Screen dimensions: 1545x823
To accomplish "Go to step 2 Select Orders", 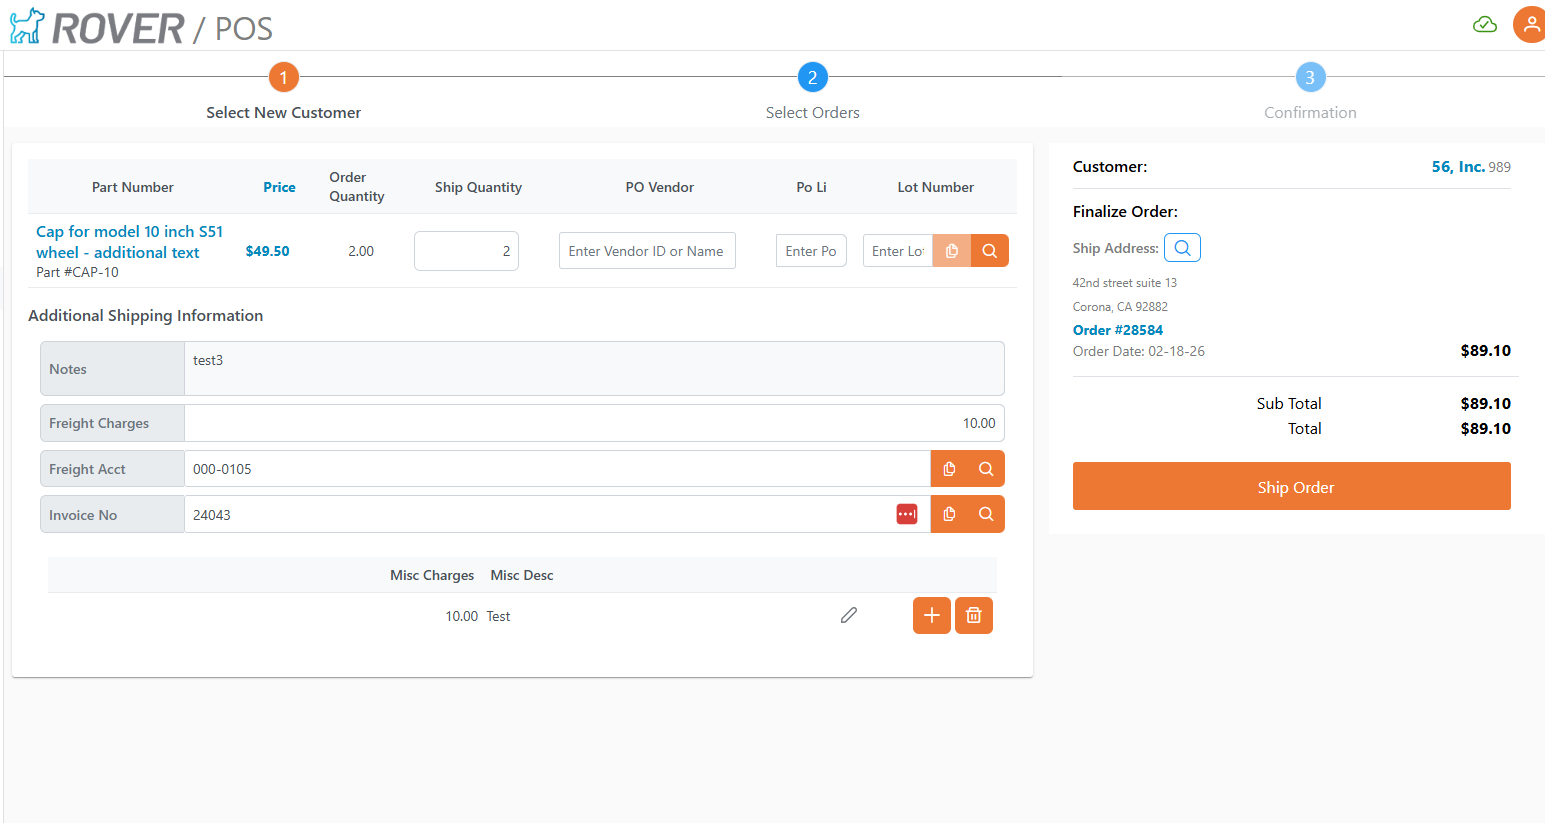I will [x=812, y=78].
